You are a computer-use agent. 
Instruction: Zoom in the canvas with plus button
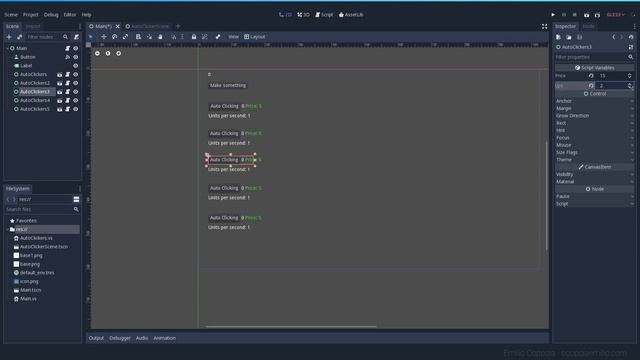click(x=118, y=53)
